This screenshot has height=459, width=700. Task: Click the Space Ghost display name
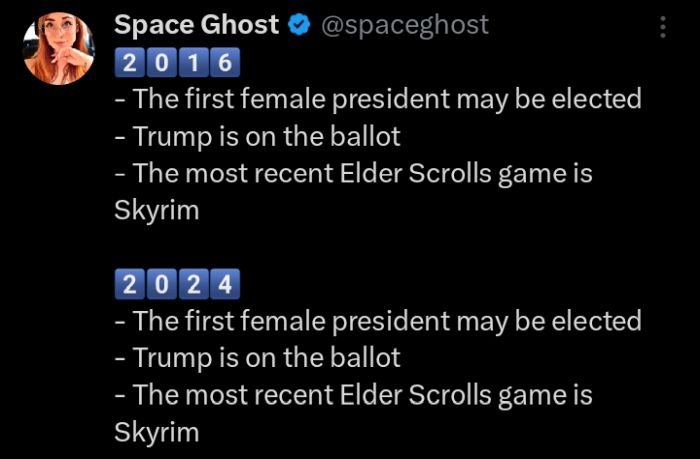(x=196, y=25)
